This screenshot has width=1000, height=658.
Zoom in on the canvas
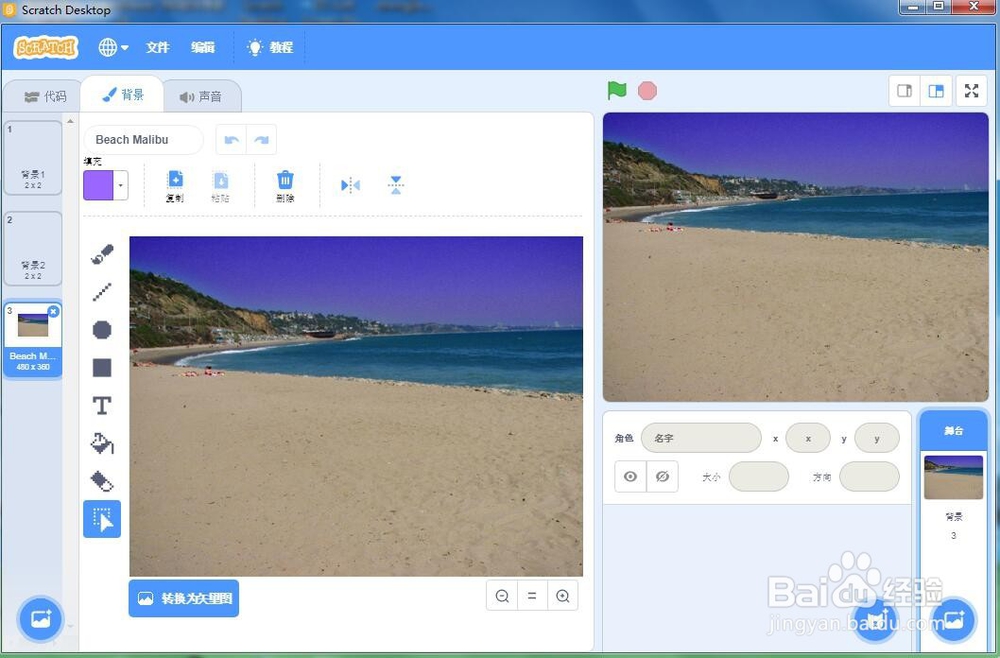pos(562,596)
